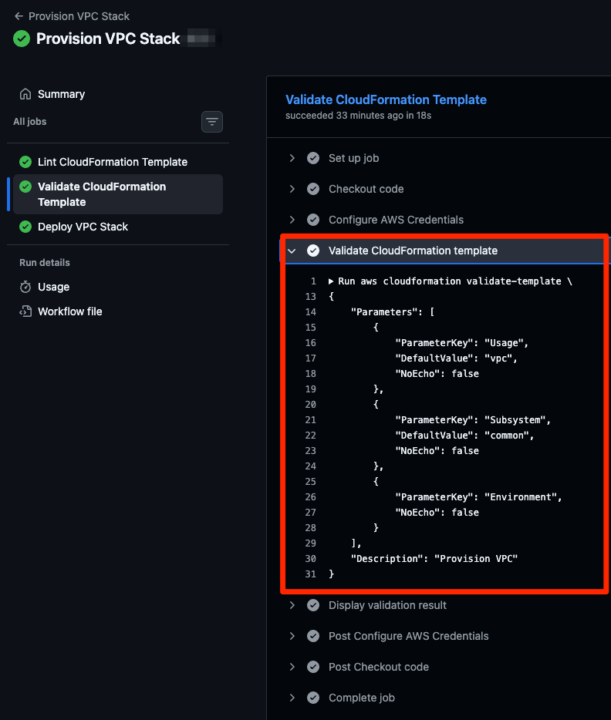This screenshot has height=720, width=611.
Task: Open the Workflow file link
Action: click(x=70, y=312)
